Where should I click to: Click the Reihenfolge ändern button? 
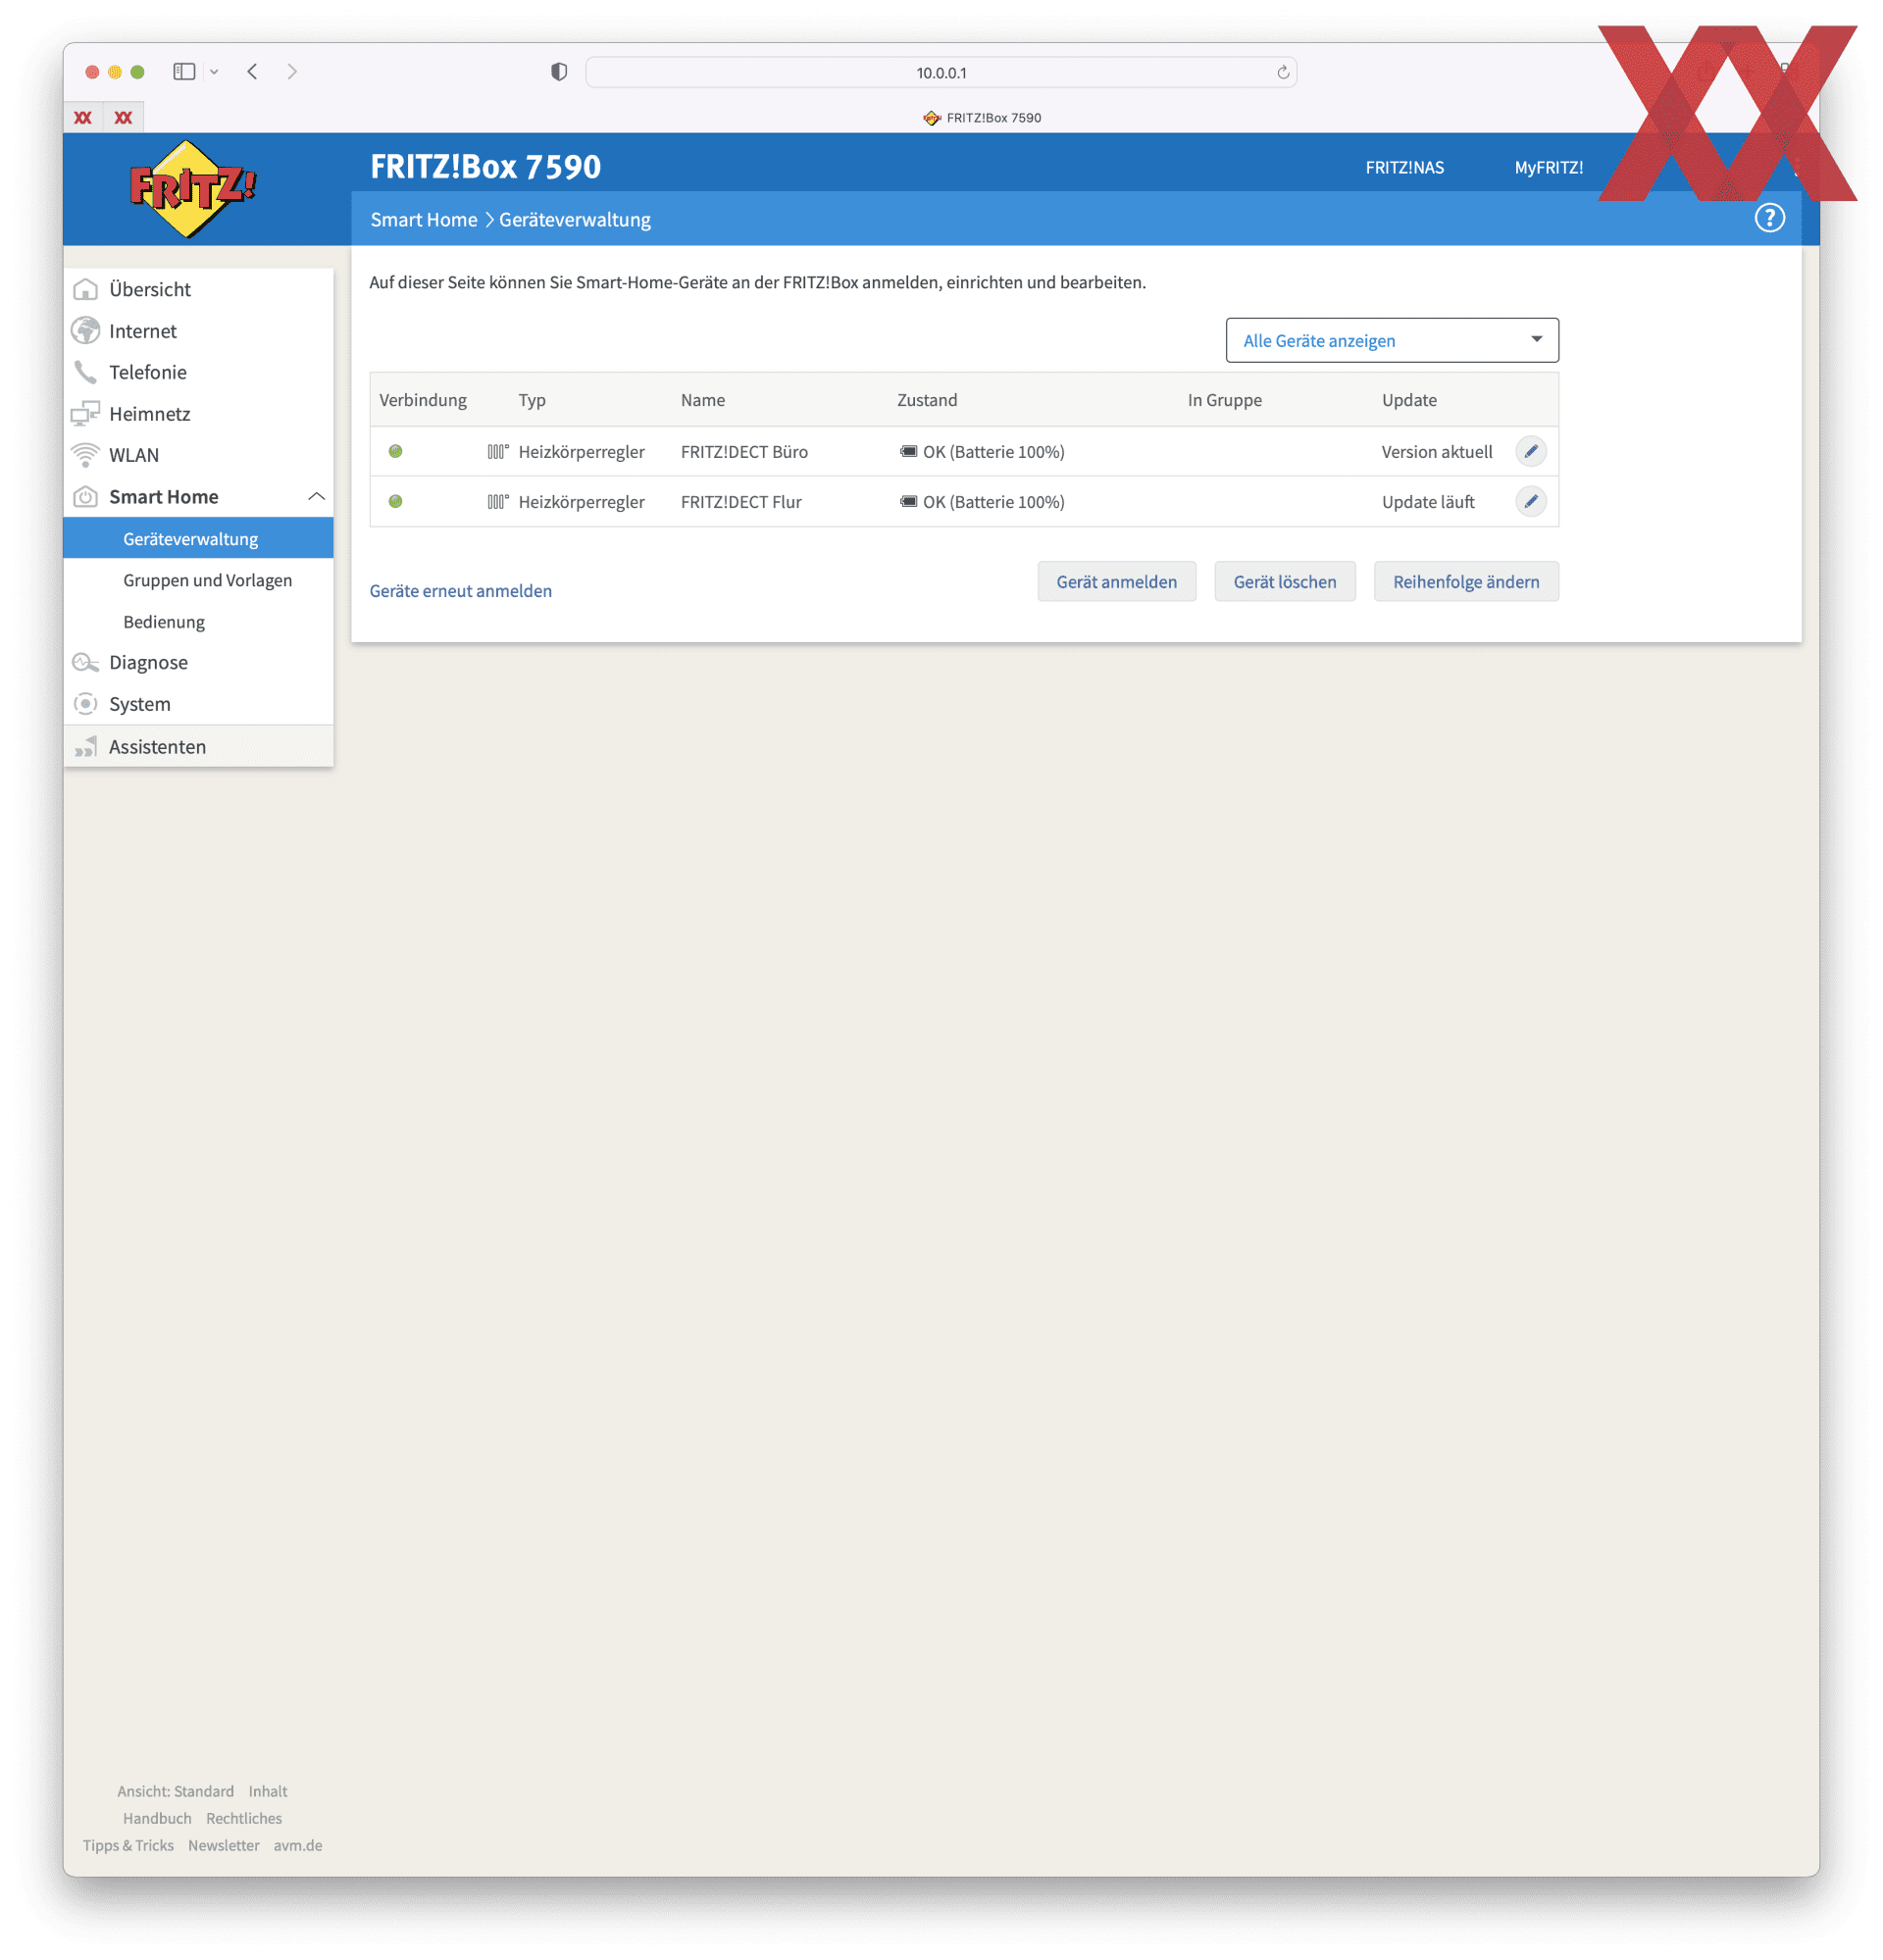pos(1465,581)
